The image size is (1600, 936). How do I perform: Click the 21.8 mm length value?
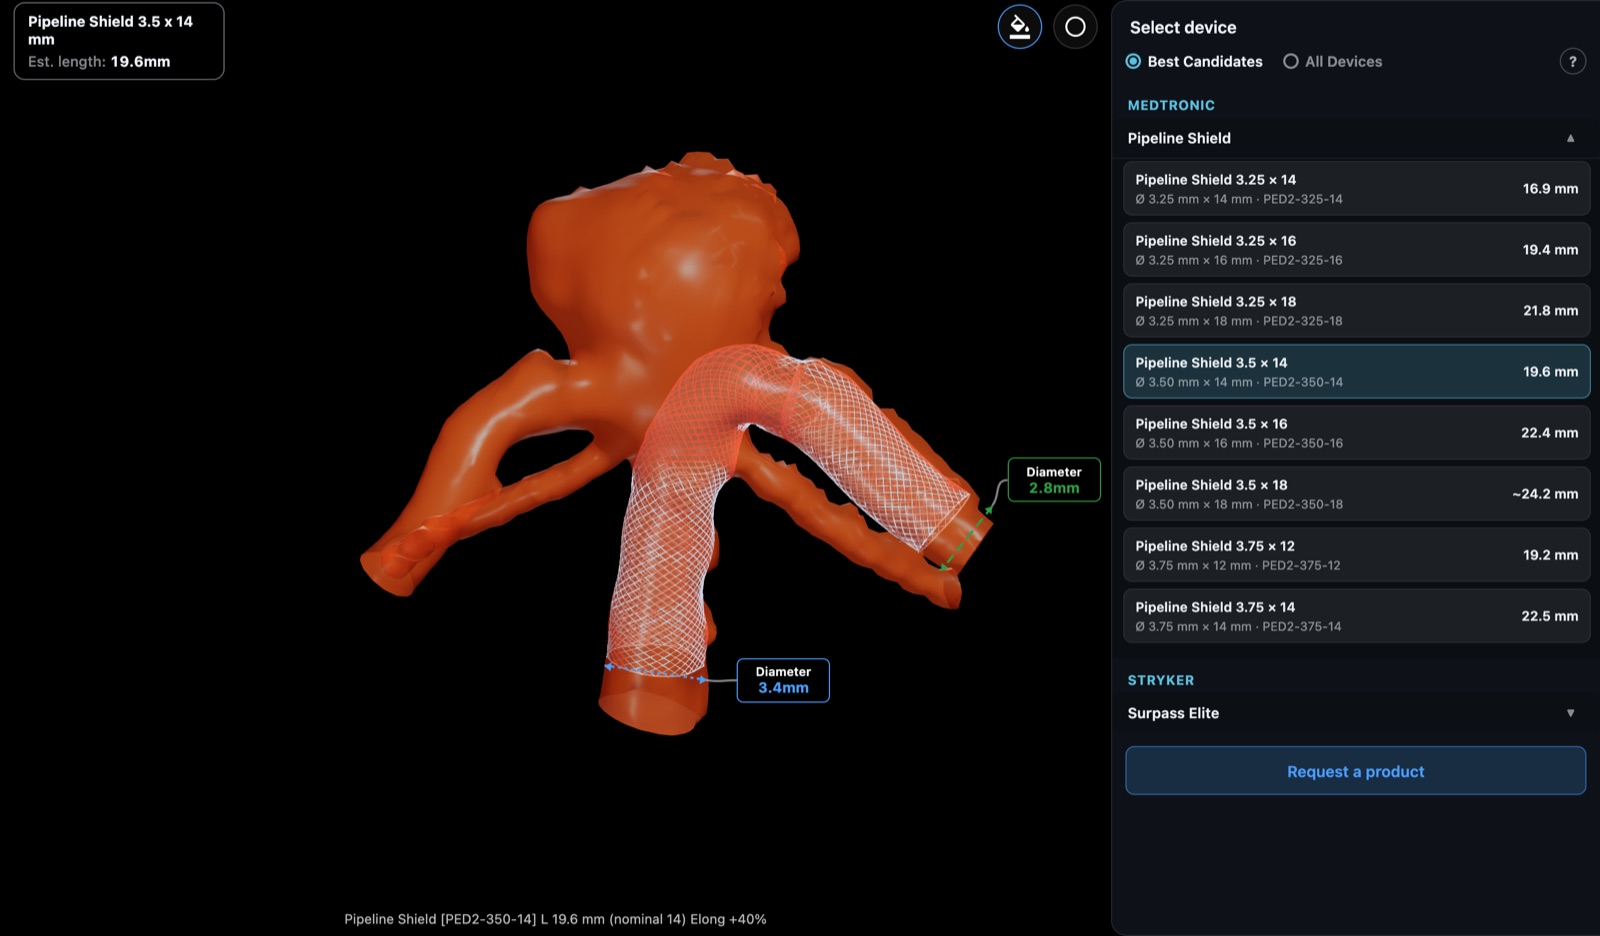point(1550,311)
